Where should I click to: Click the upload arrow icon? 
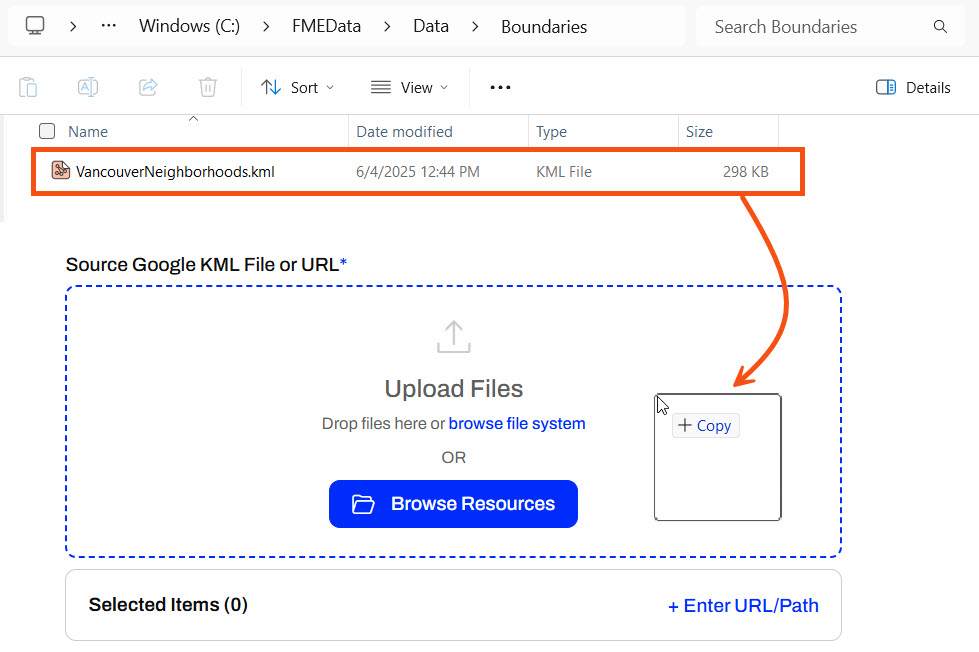coord(453,337)
